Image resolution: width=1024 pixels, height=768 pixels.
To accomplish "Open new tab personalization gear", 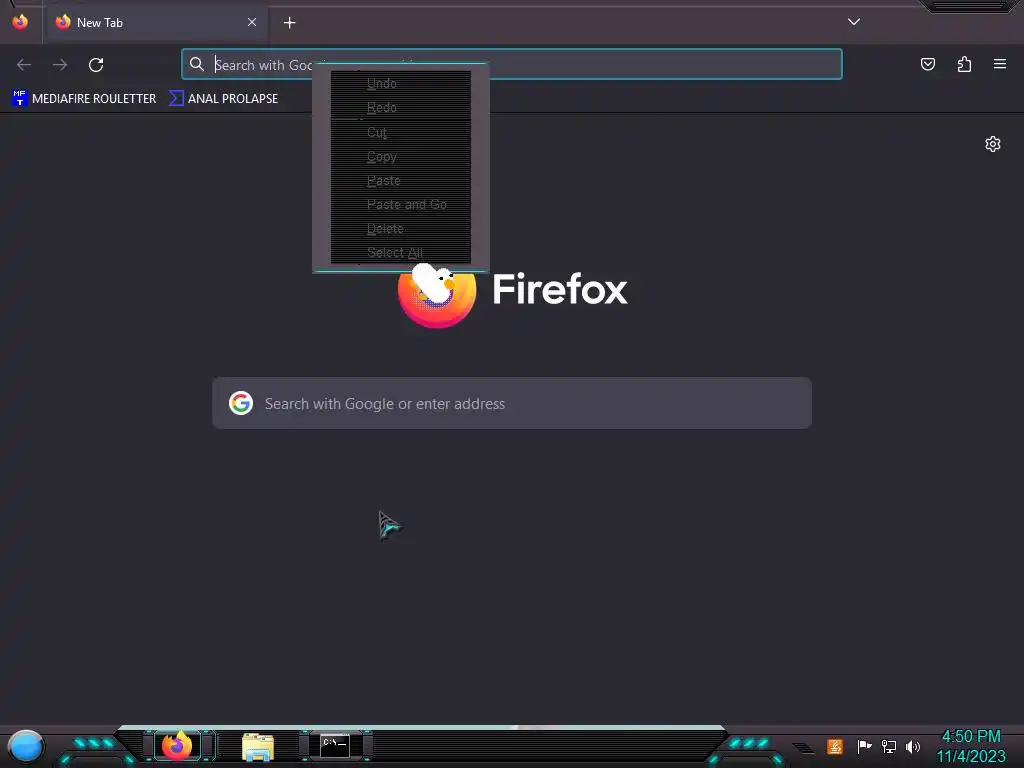I will [x=993, y=144].
